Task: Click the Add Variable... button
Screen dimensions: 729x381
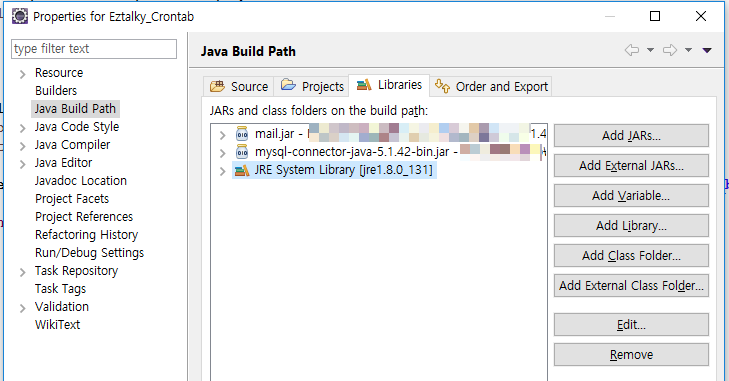Action: pyautogui.click(x=631, y=196)
